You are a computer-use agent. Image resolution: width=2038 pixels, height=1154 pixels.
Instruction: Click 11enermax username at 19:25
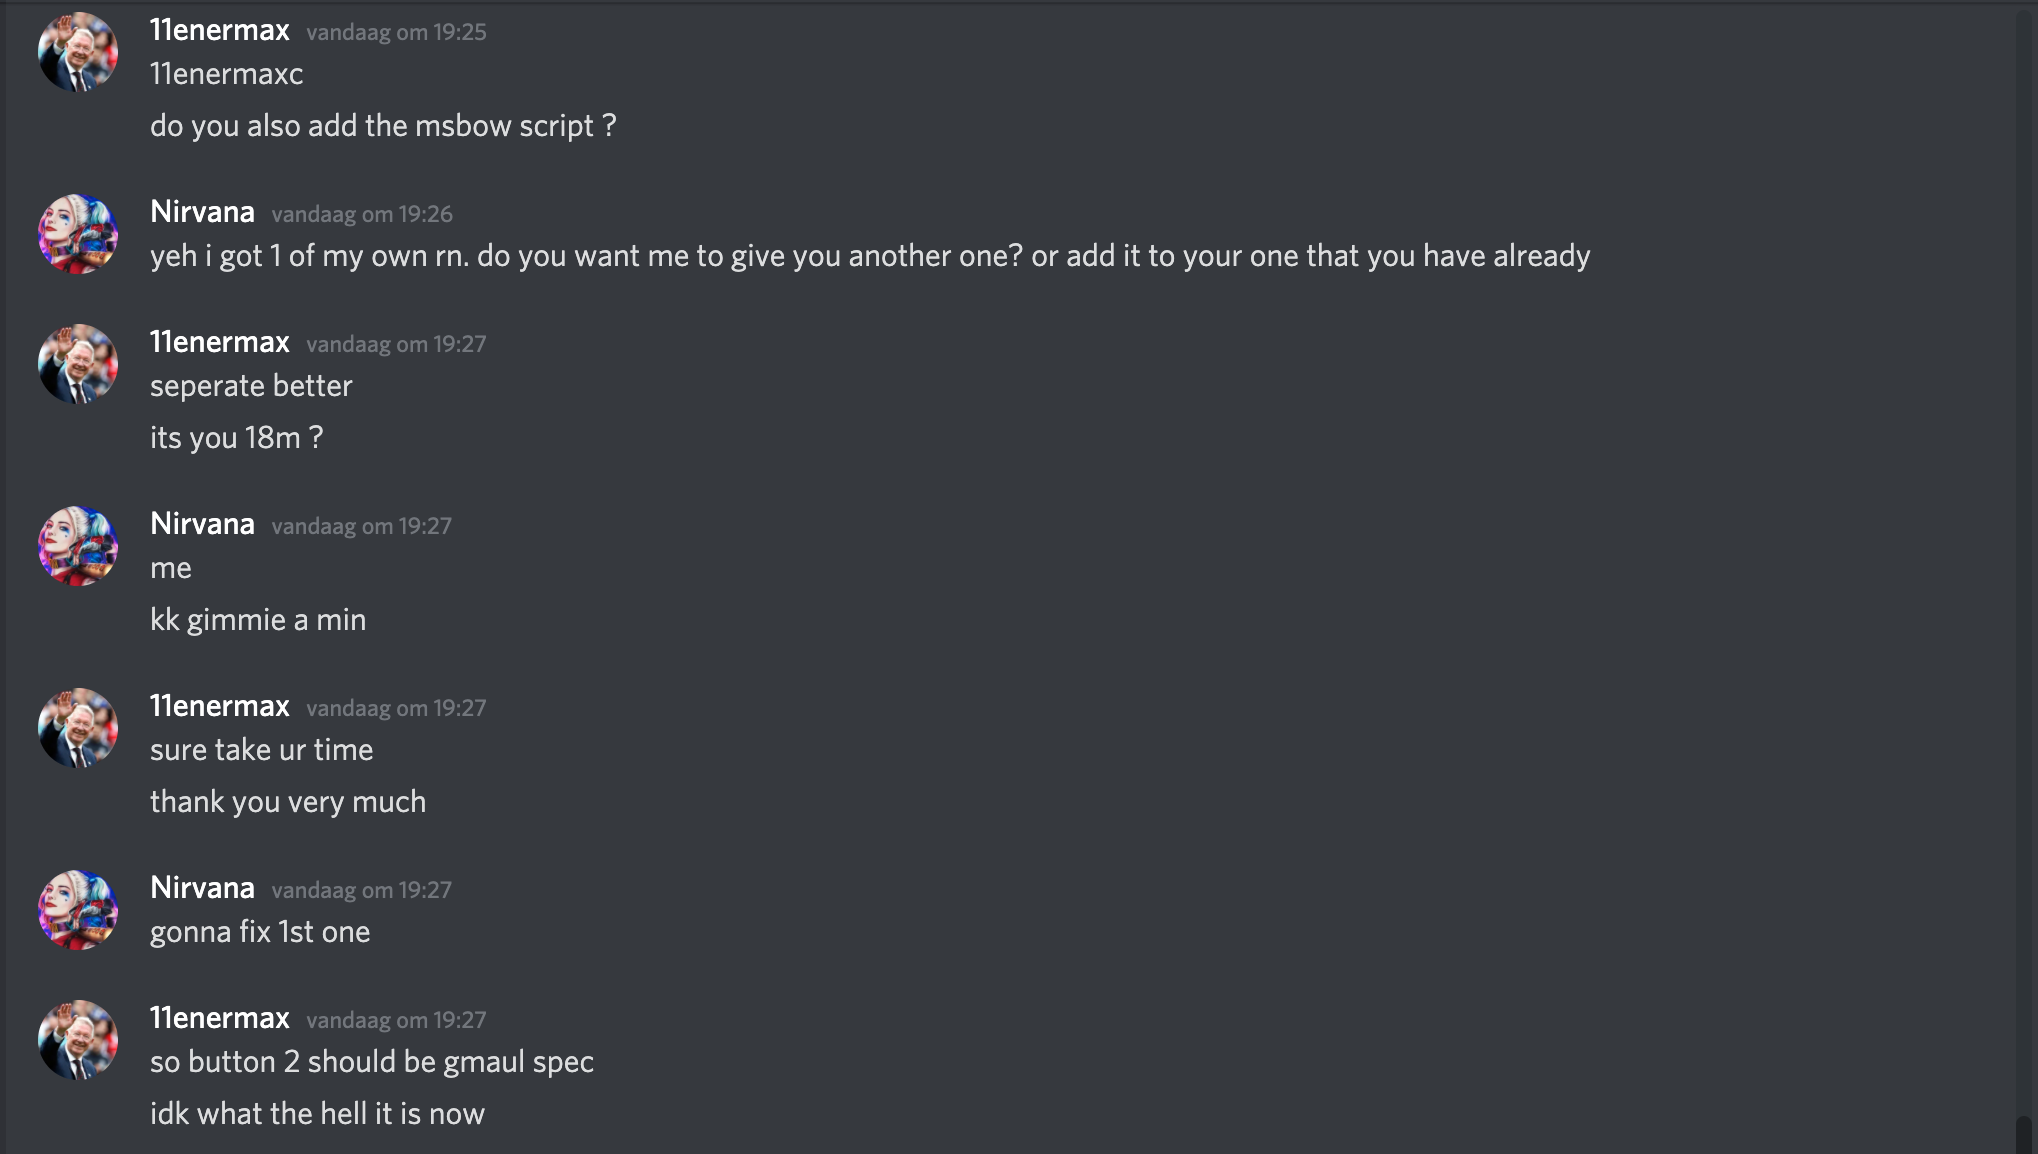(220, 30)
